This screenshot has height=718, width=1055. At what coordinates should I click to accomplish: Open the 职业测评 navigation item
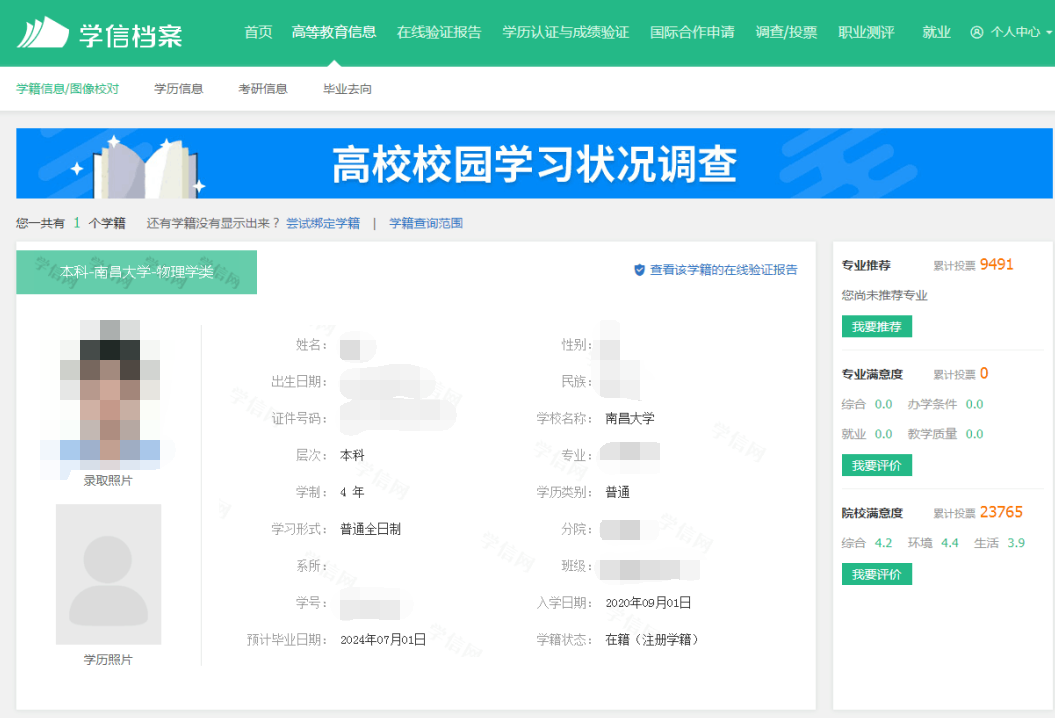(866, 32)
